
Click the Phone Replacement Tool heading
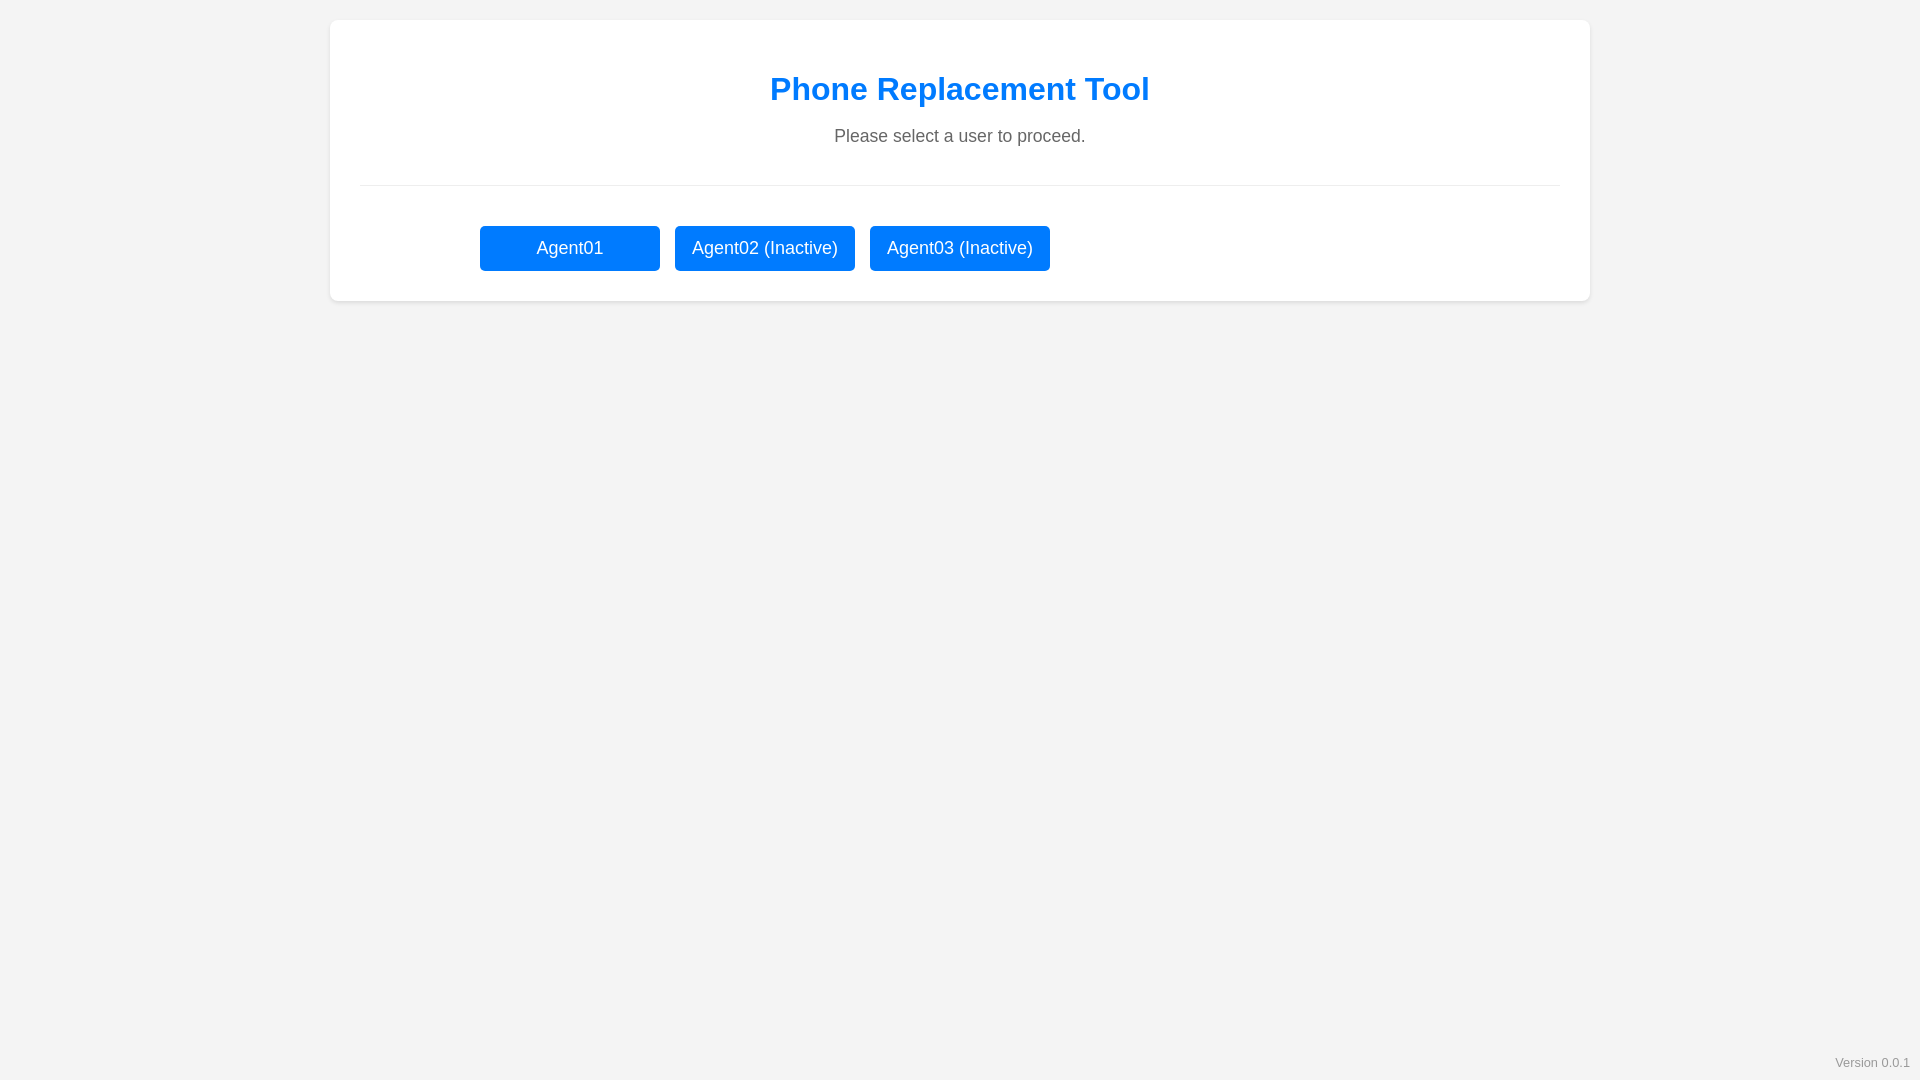tap(959, 89)
